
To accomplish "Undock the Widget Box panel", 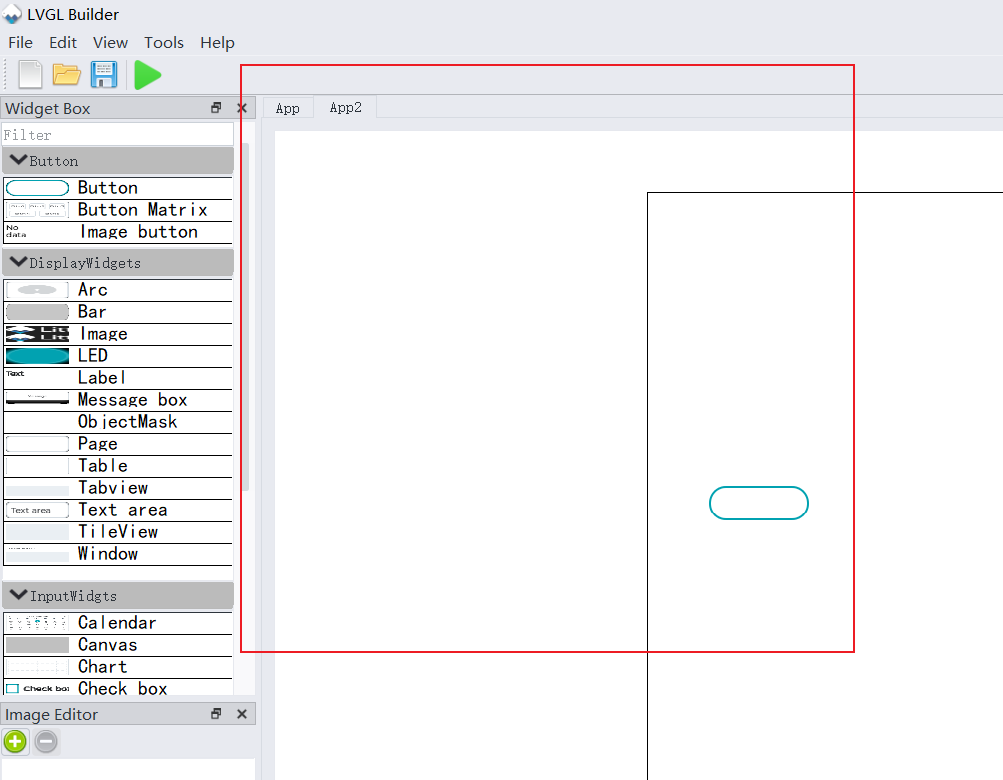I will pos(215,107).
